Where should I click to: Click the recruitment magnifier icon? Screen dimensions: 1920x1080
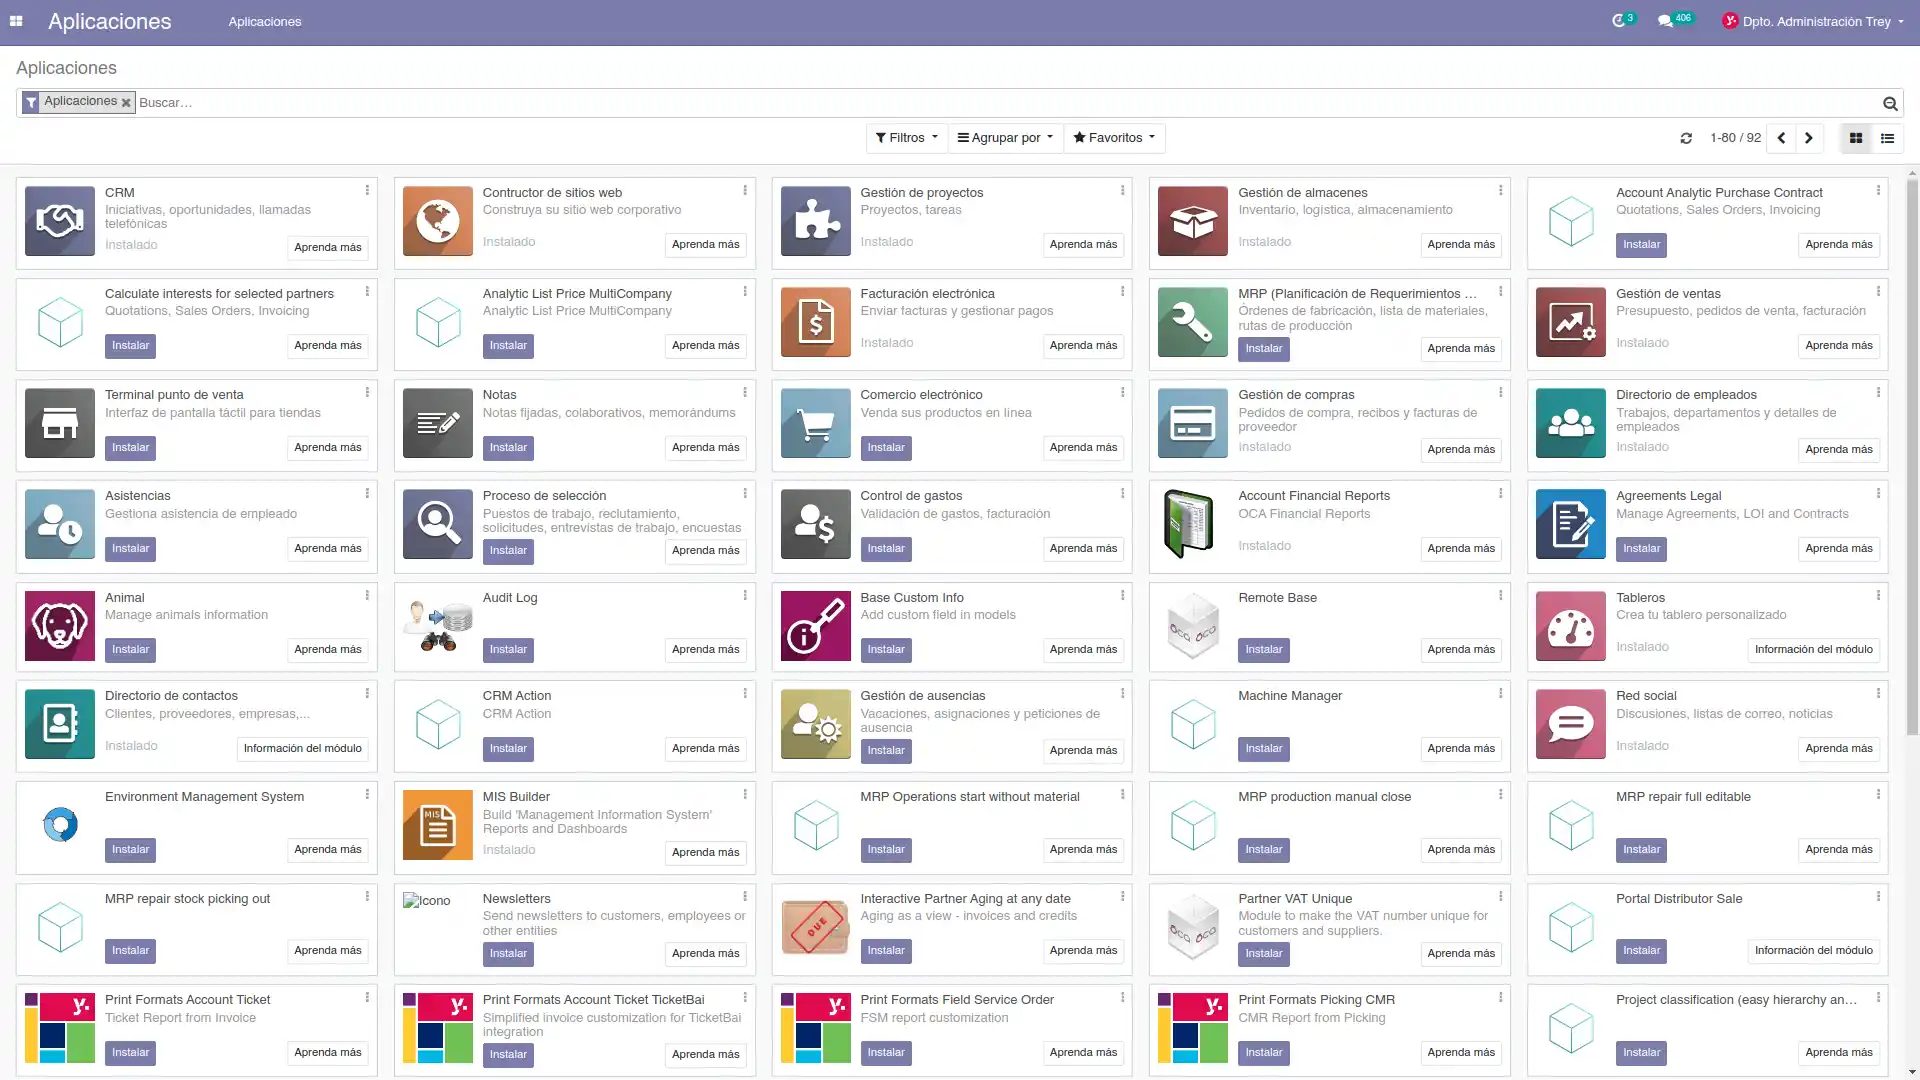438,524
